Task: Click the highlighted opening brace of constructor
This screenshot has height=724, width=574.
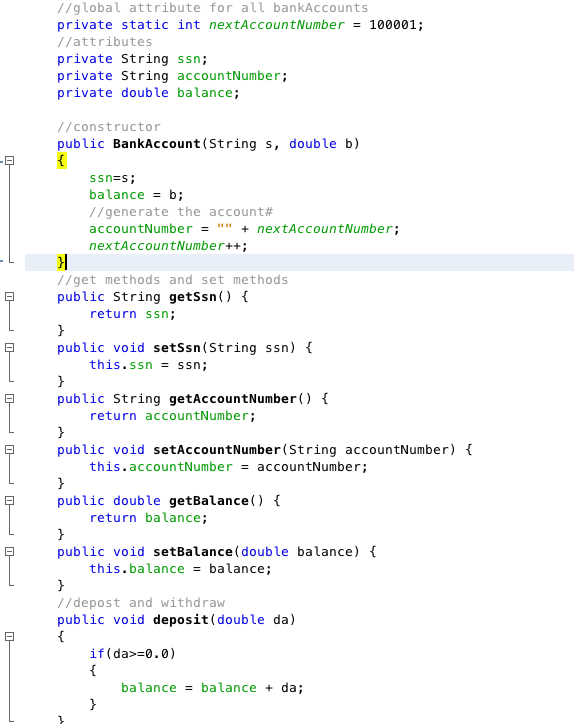Action: coord(61,161)
